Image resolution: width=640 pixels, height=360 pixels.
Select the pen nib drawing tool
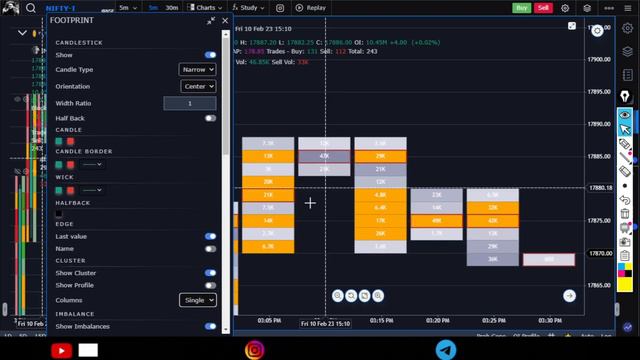625,96
